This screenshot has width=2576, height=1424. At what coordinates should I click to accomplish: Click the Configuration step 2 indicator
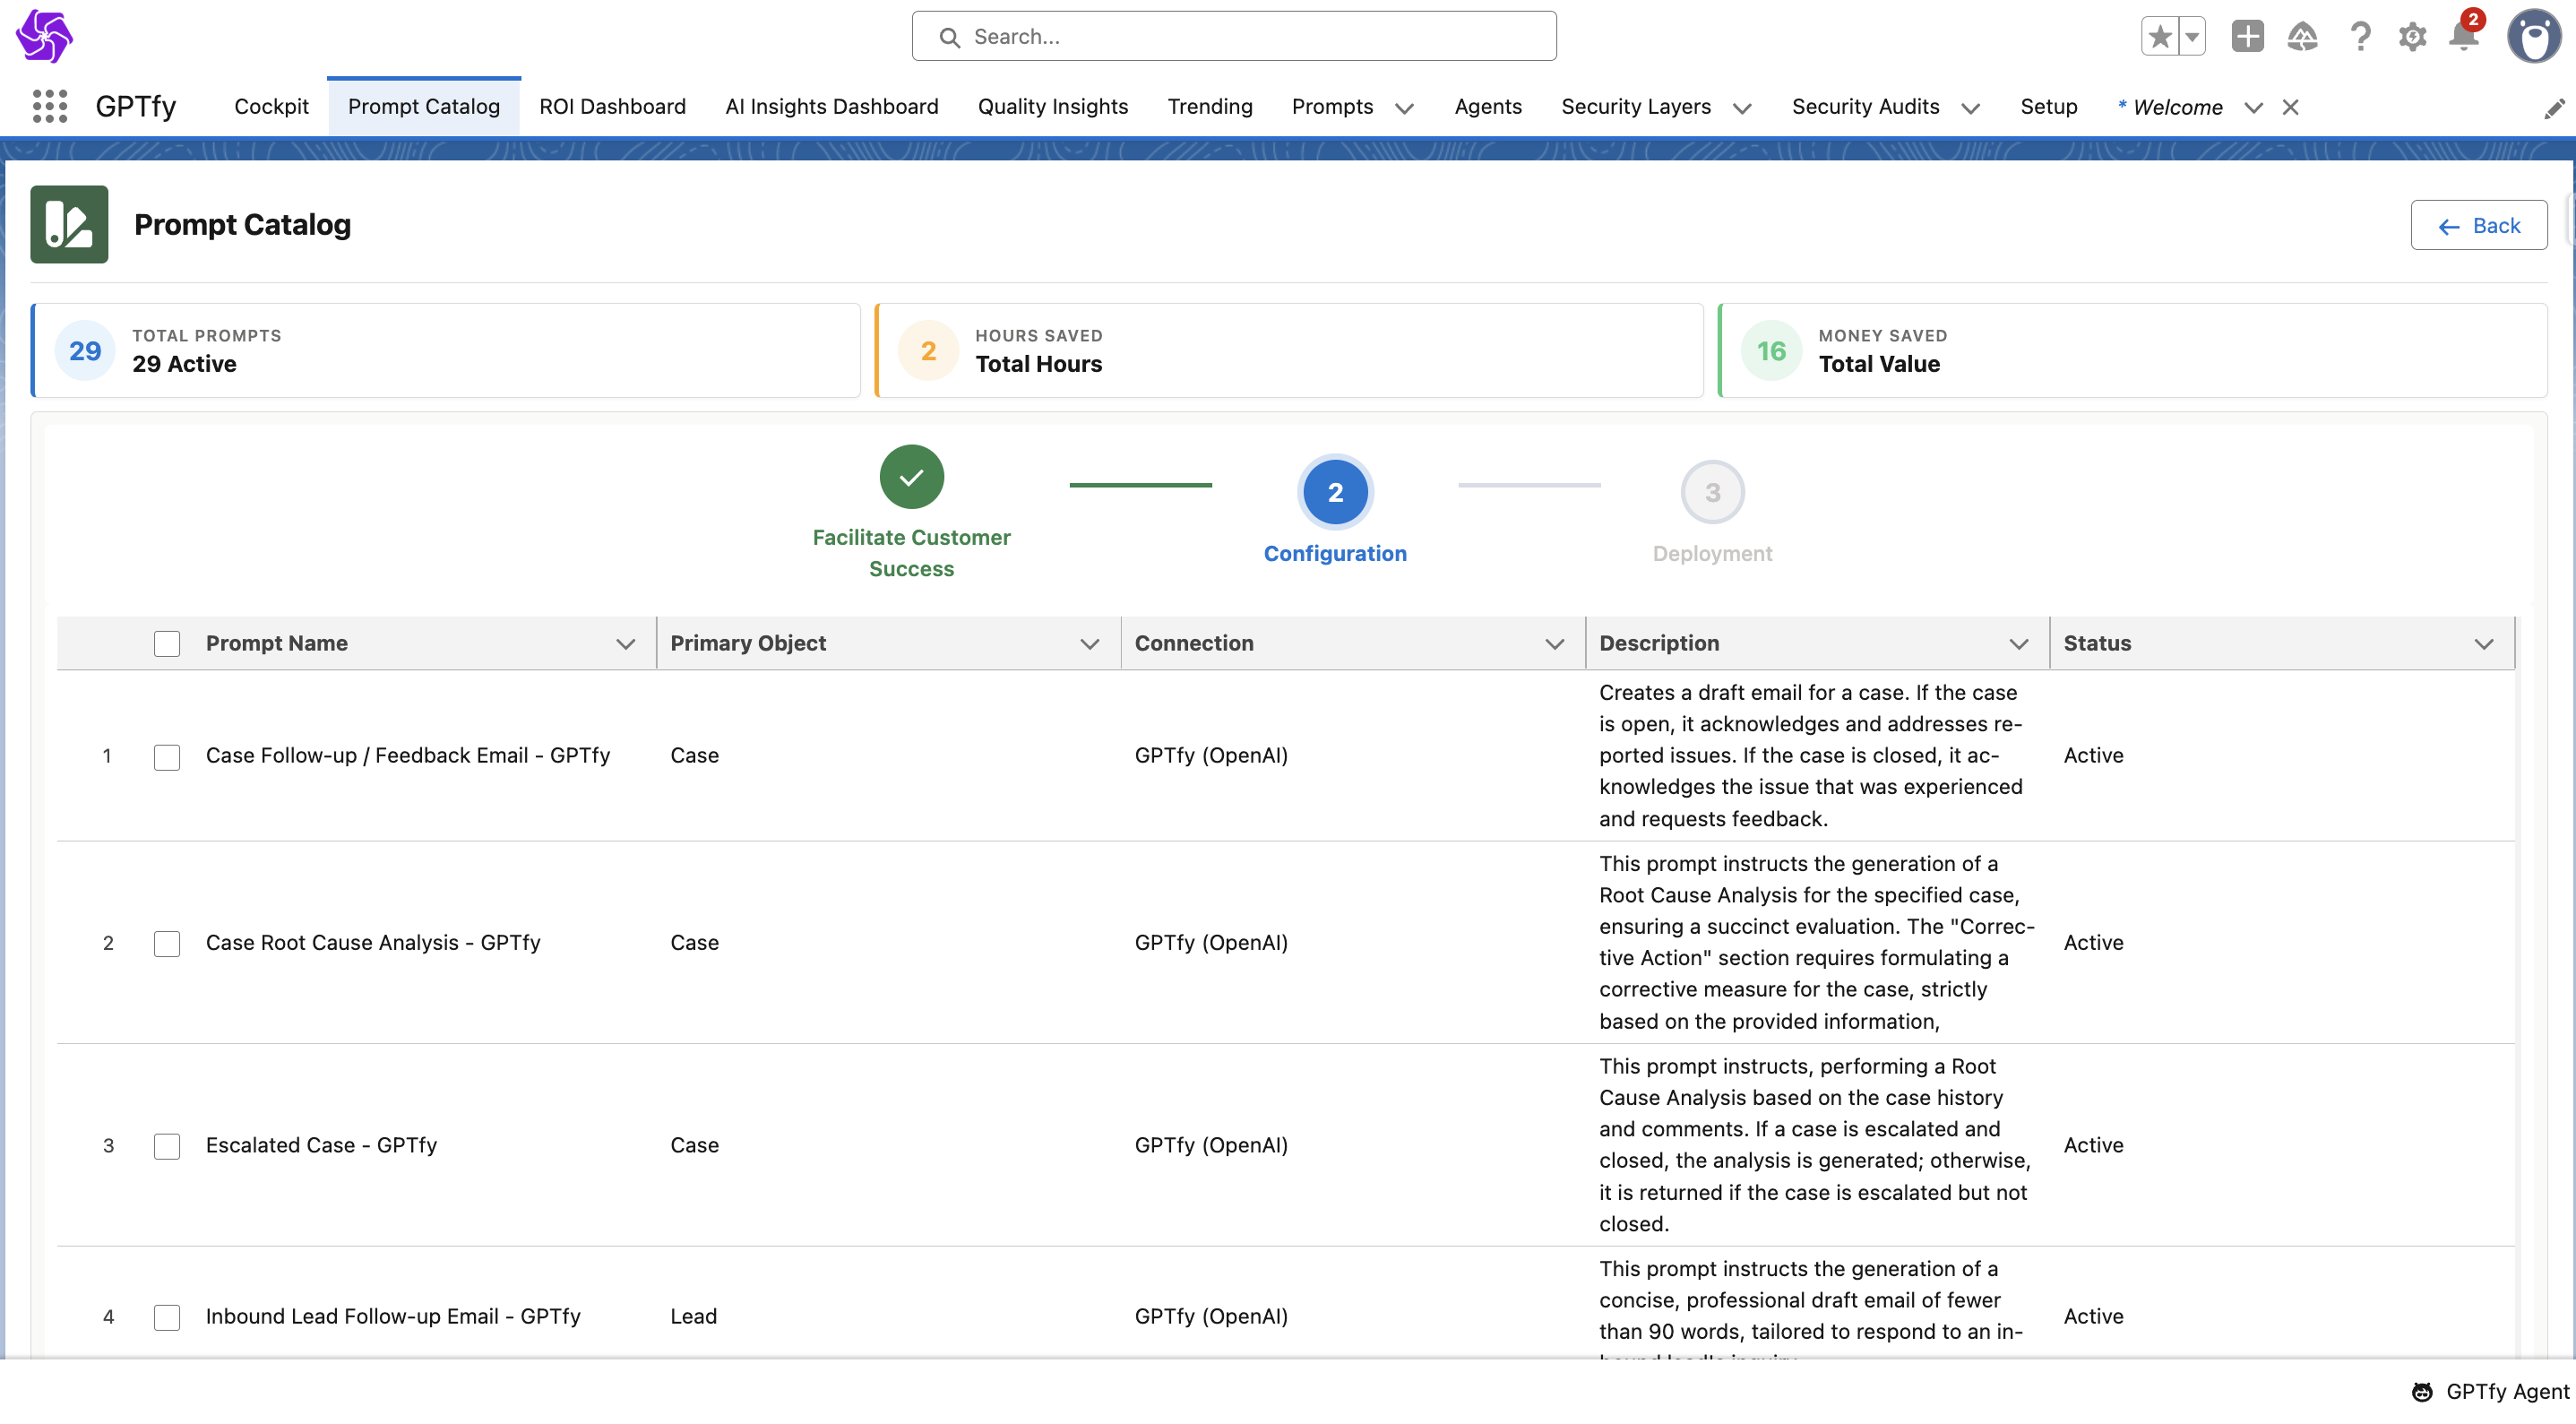click(1334, 492)
